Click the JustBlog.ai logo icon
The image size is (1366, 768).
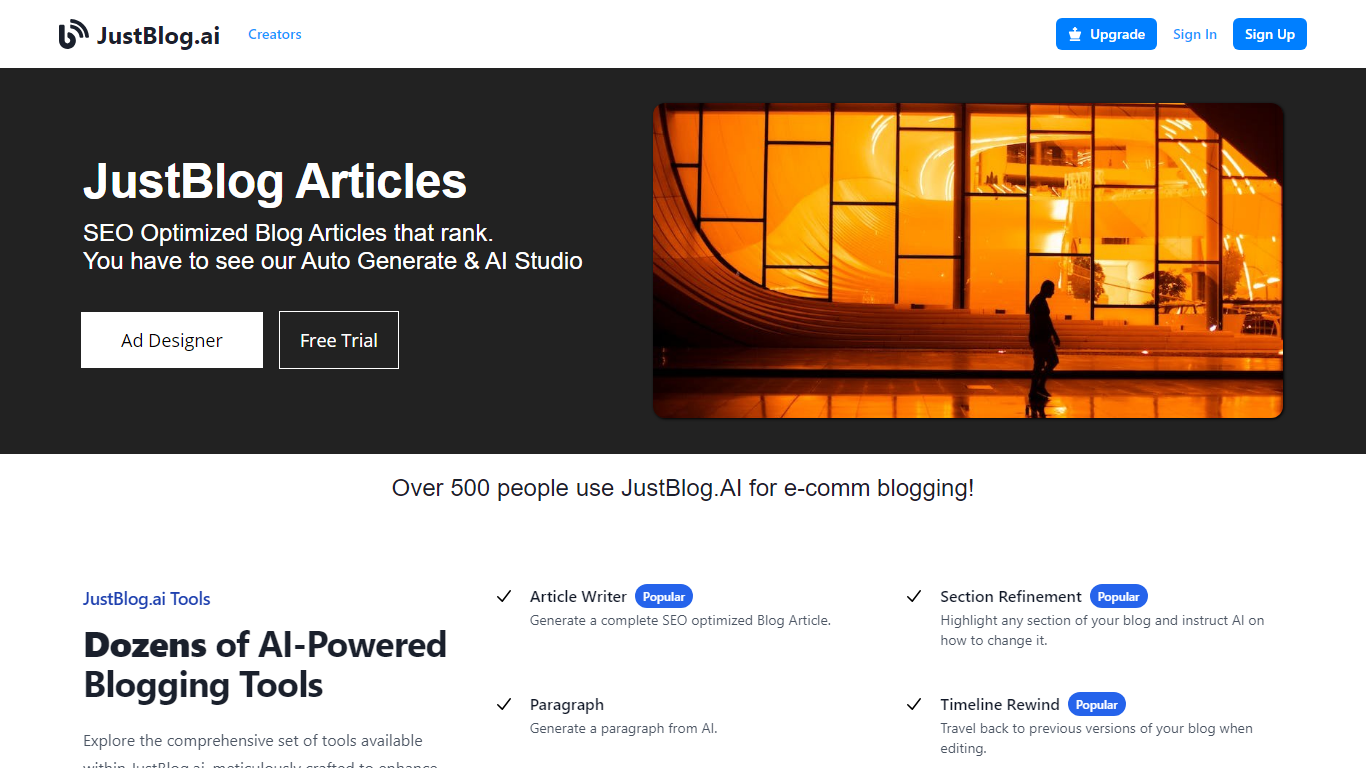[x=73, y=34]
